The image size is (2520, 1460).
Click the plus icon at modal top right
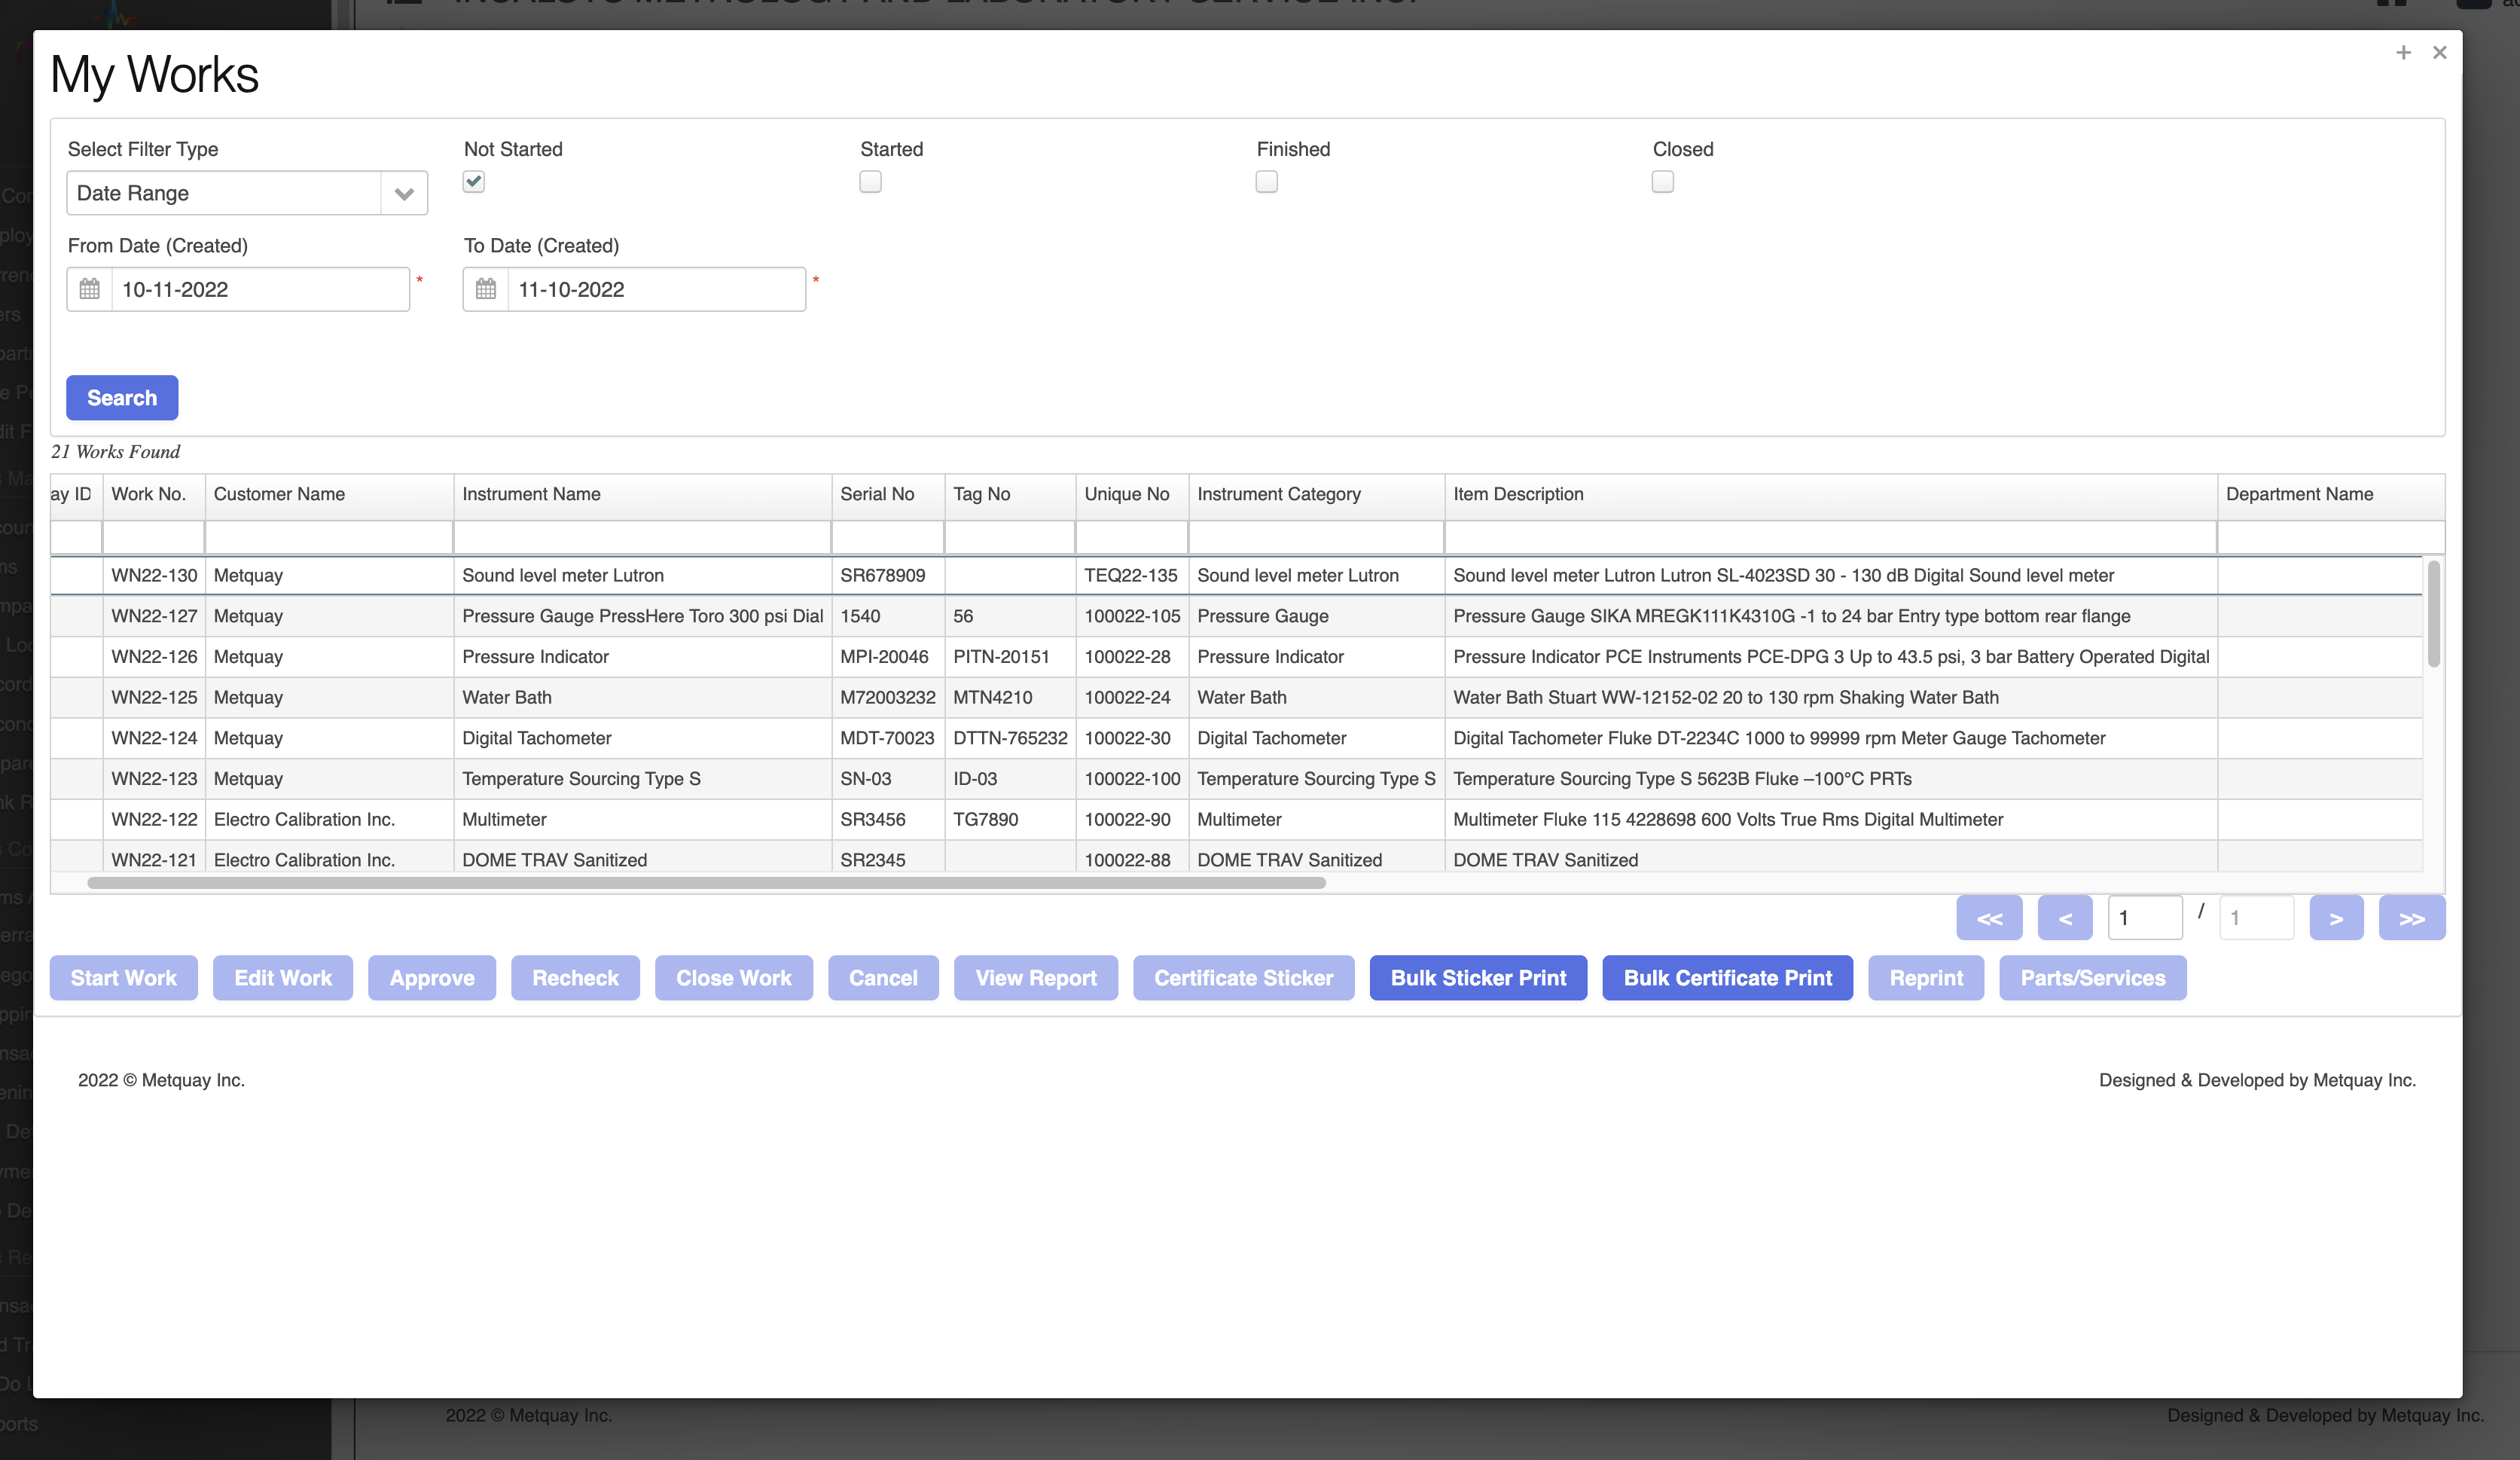pyautogui.click(x=2403, y=52)
